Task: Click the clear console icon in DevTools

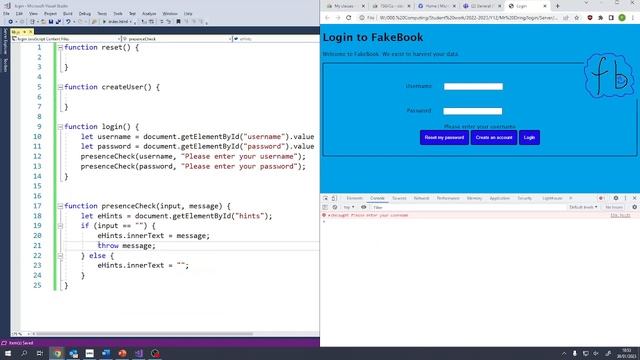Action: (335, 207)
